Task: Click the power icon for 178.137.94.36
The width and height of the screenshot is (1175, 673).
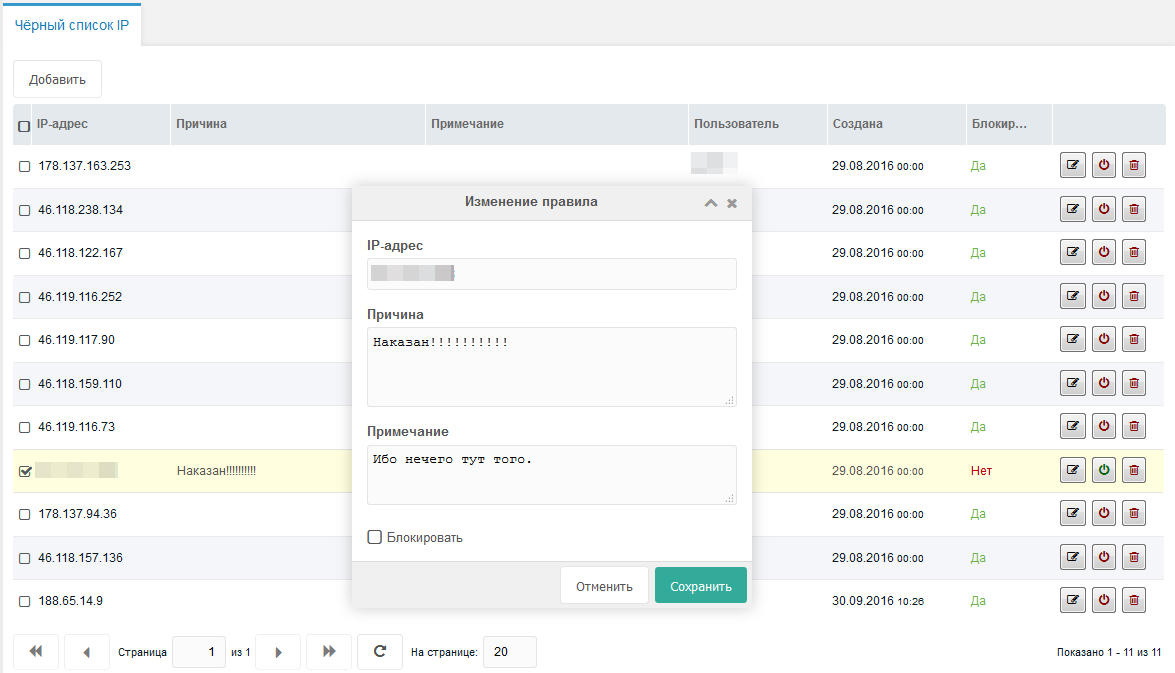Action: [x=1103, y=512]
